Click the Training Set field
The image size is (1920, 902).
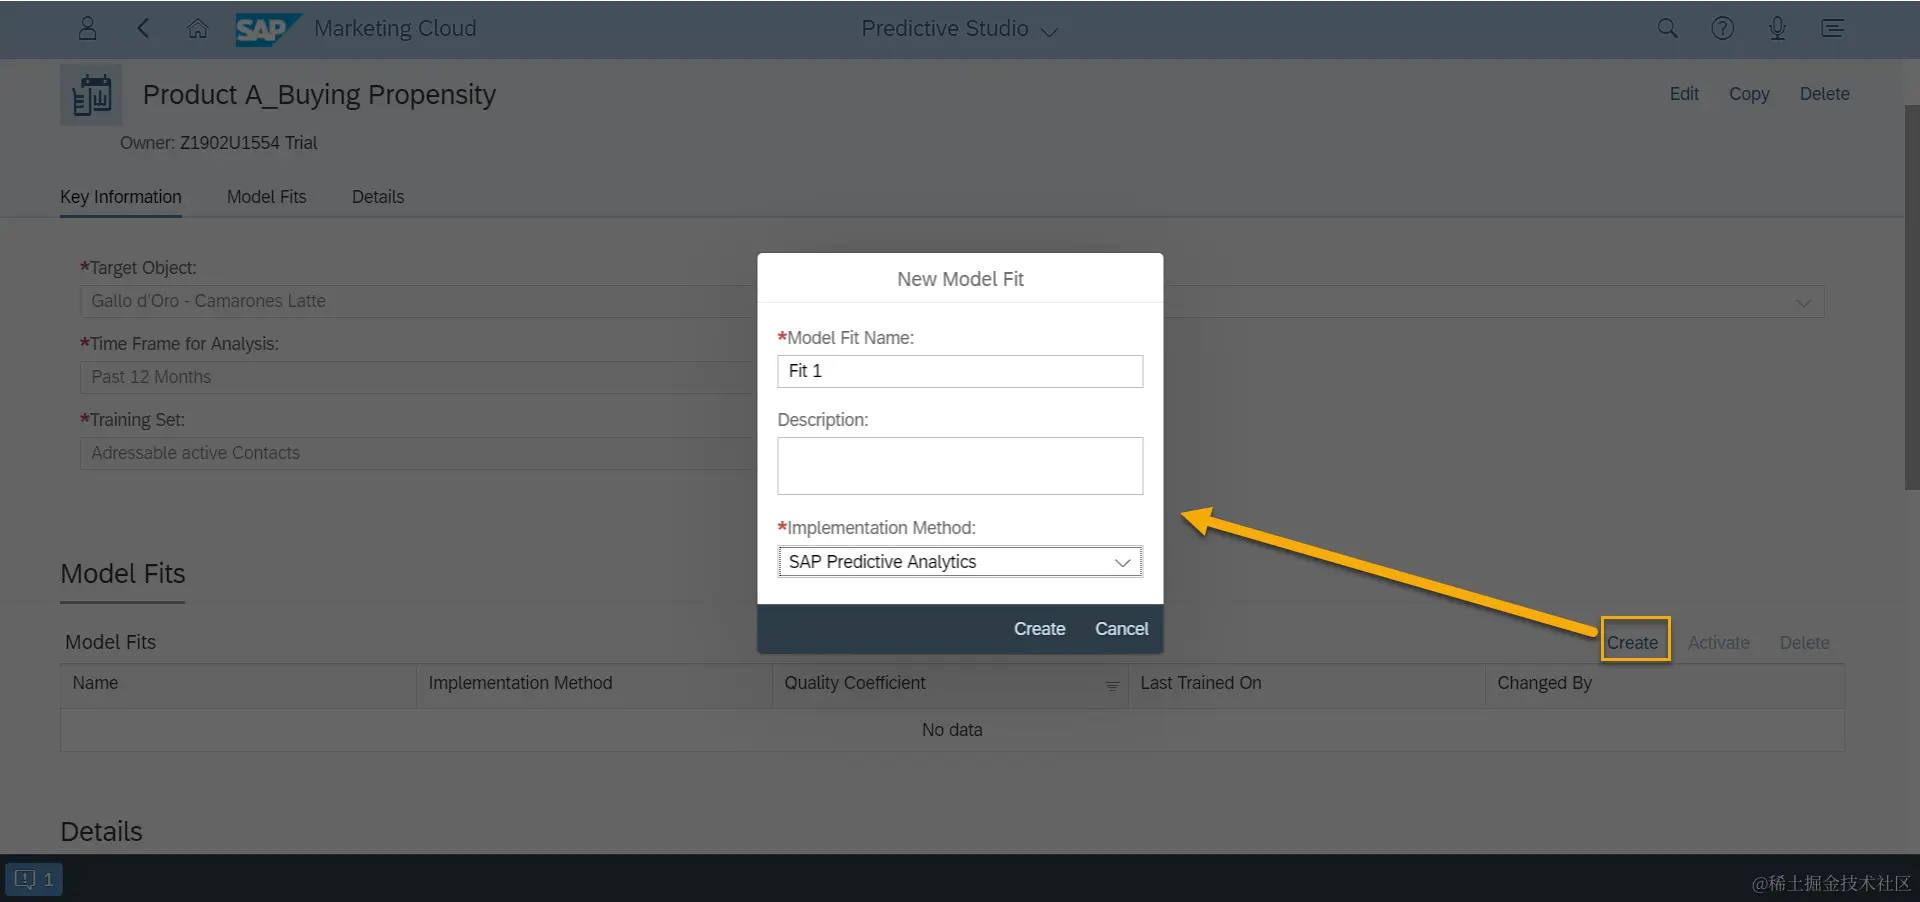(x=418, y=453)
